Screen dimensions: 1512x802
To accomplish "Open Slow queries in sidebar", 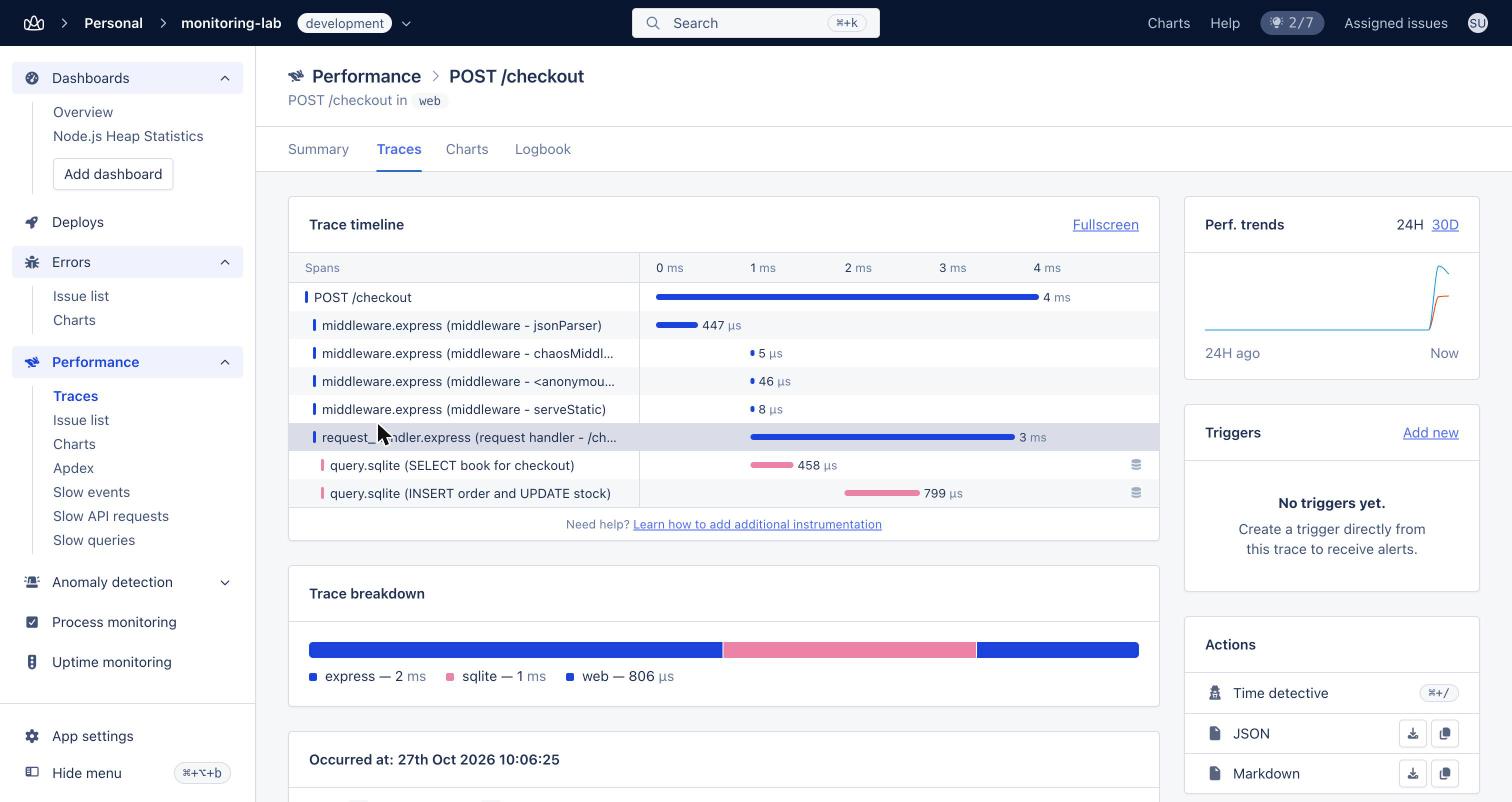I will [x=94, y=540].
